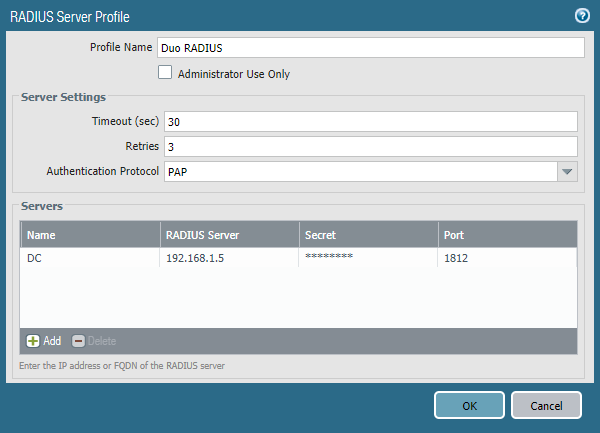The width and height of the screenshot is (600, 433).
Task: Click the masked secret asterisks link
Action: coord(329,258)
